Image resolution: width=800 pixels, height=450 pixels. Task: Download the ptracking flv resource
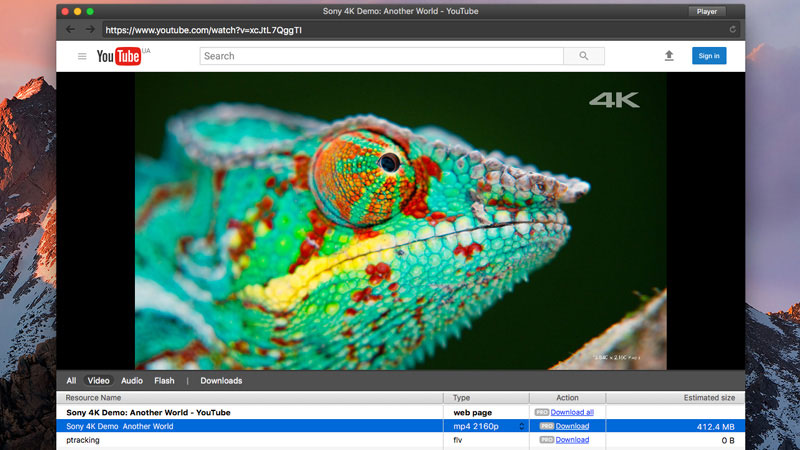click(572, 440)
